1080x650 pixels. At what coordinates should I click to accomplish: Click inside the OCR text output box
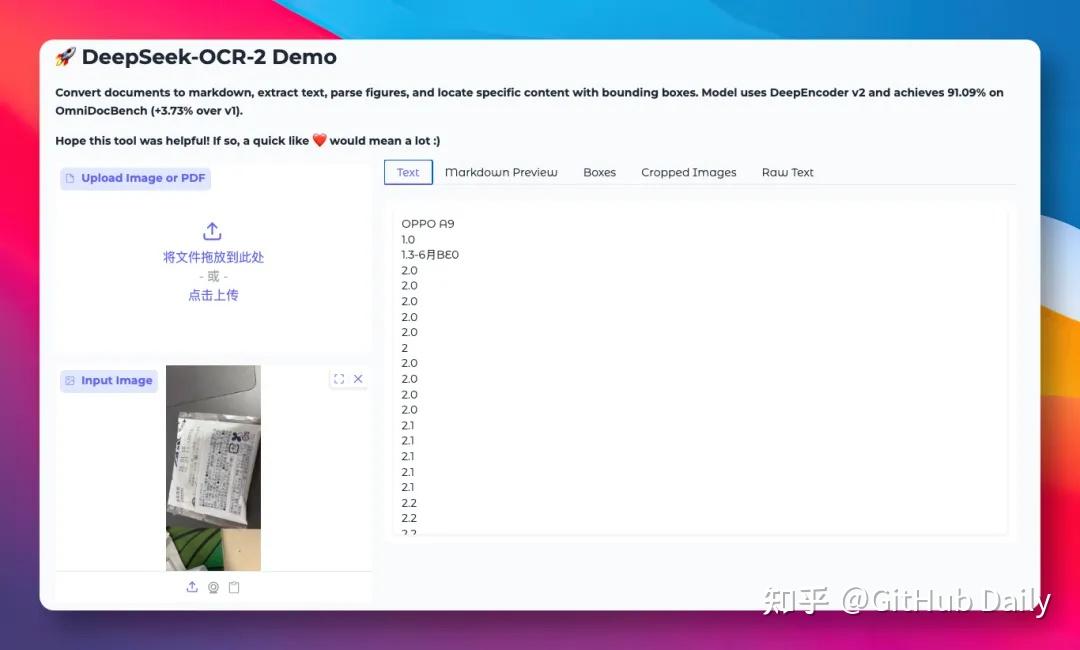[700, 370]
